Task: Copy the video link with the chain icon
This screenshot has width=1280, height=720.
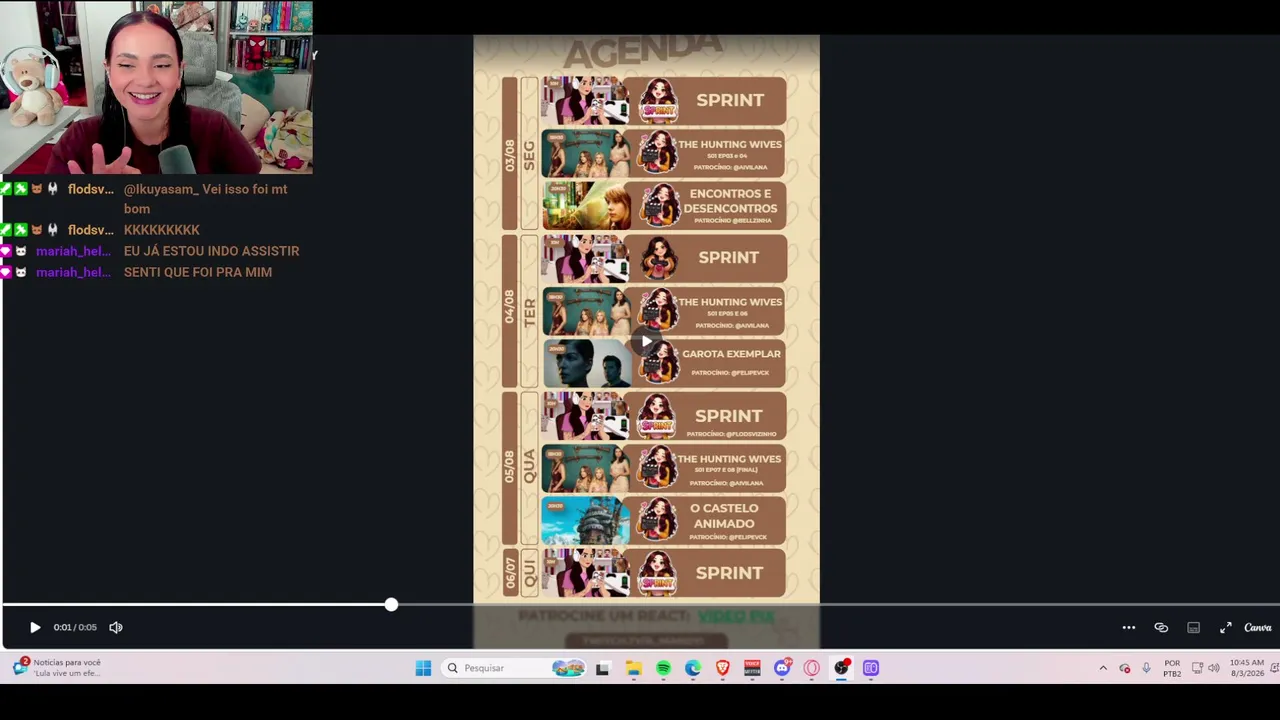Action: coord(1161,628)
